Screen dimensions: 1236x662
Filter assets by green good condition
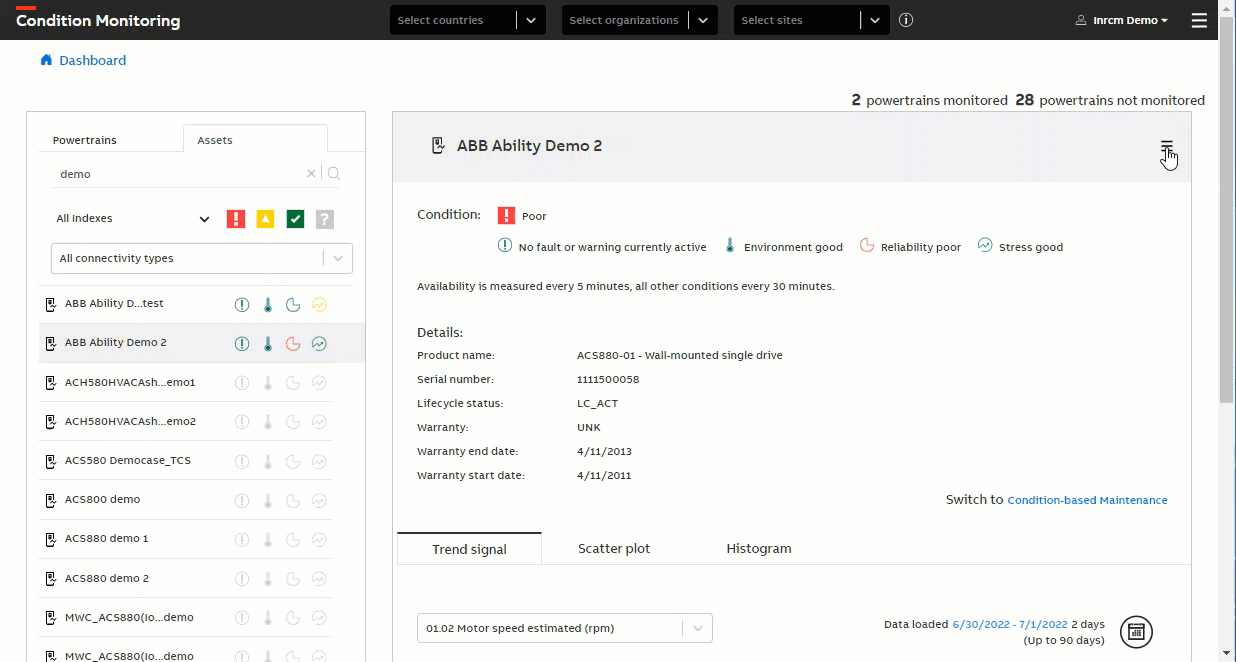(295, 219)
